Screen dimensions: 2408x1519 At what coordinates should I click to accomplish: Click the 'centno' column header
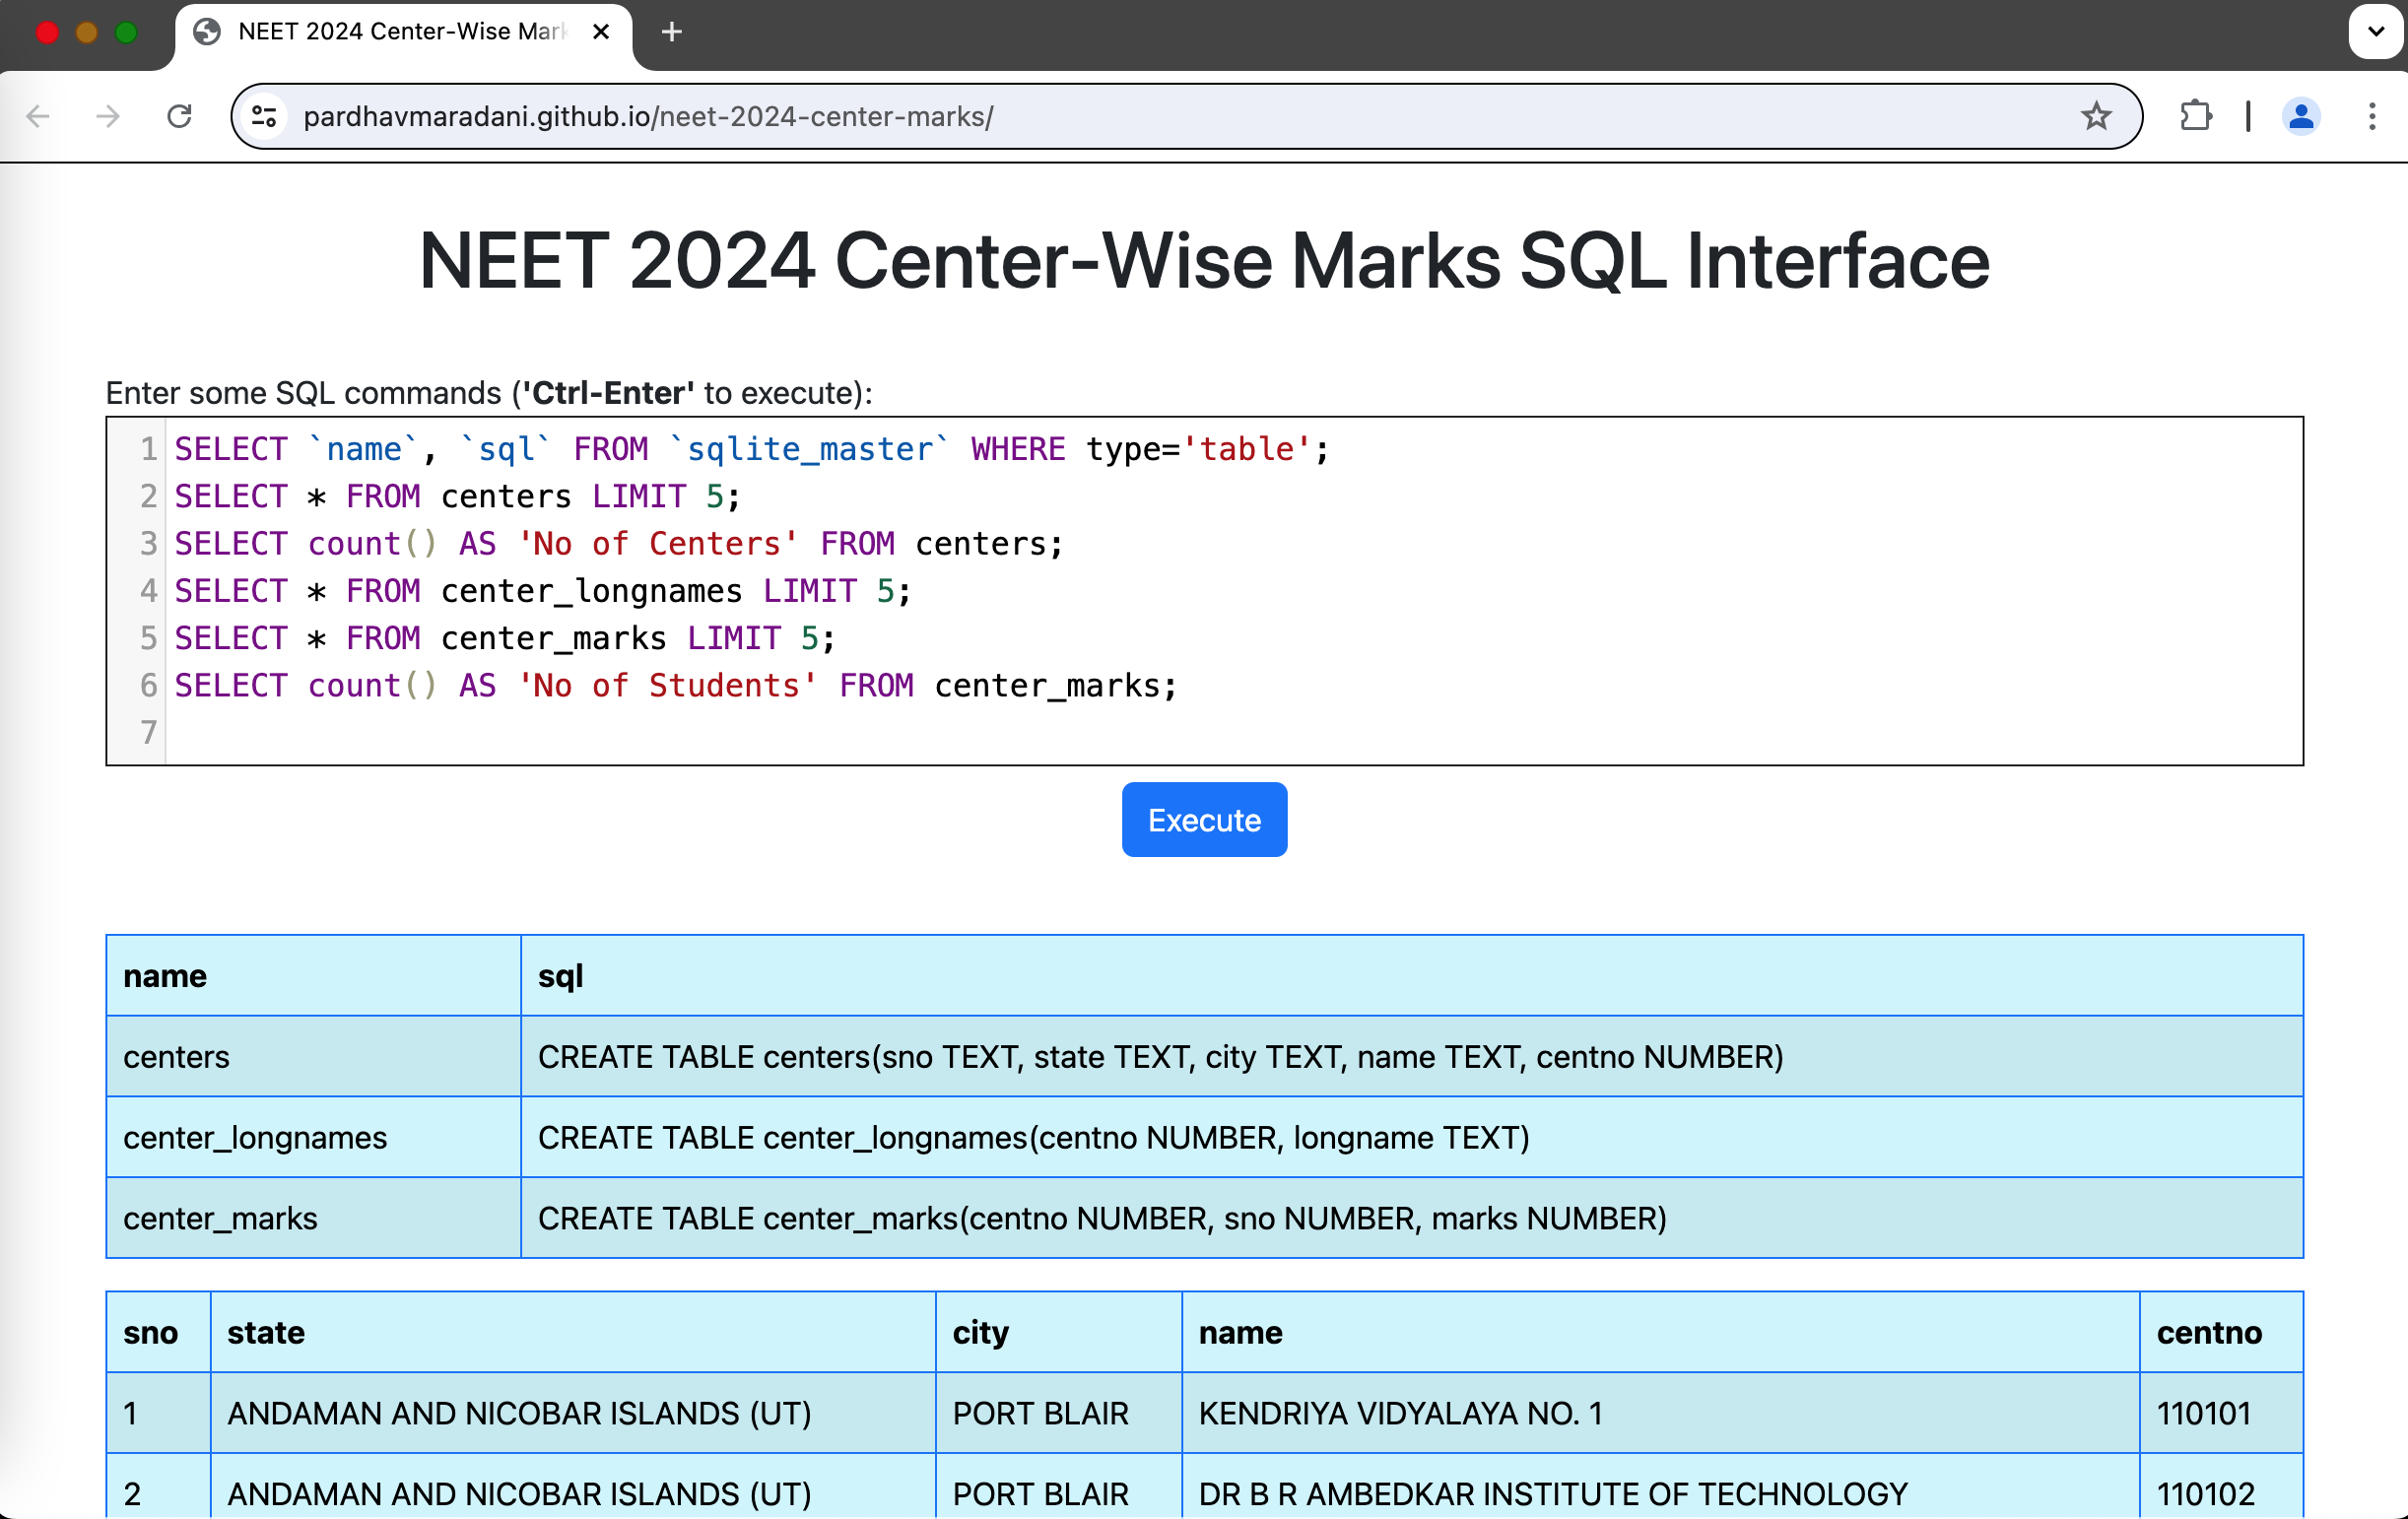click(2221, 1332)
